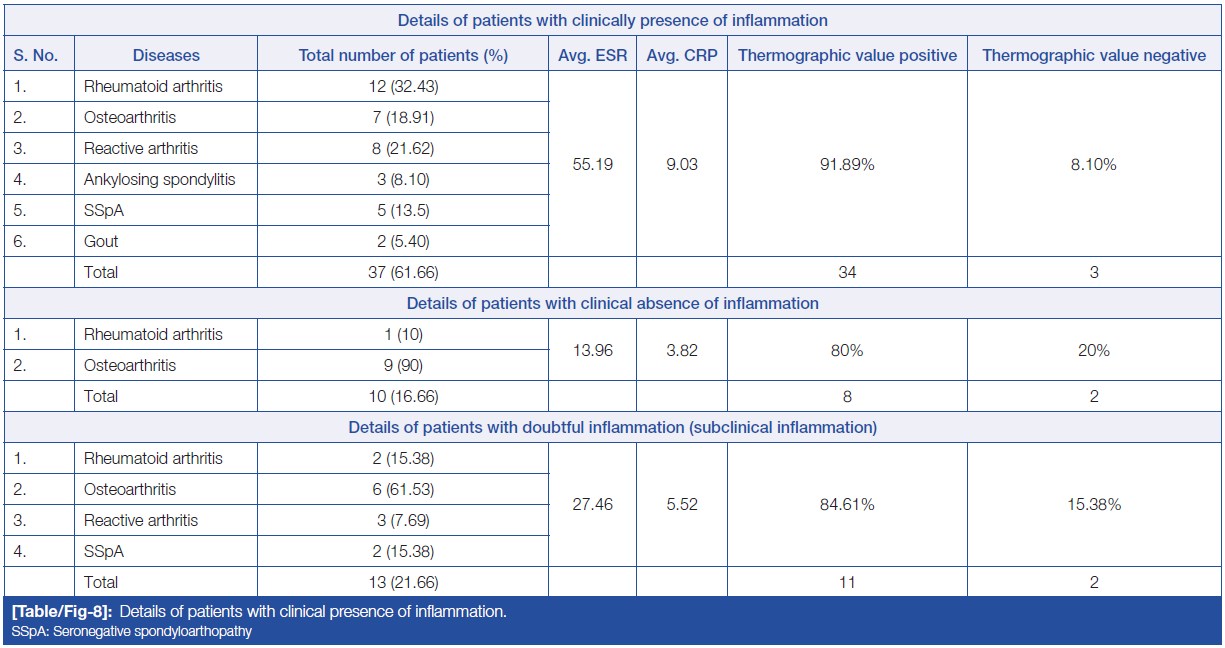1225x648 pixels.
Task: Click the 'Thermographic value negative' header
Action: pyautogui.click(x=1094, y=56)
